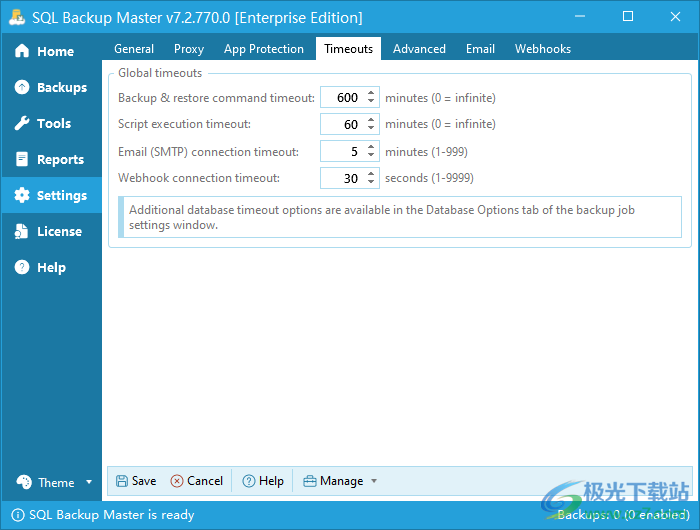This screenshot has height=530, width=700.
Task: Click the Manage button label
Action: [342, 481]
